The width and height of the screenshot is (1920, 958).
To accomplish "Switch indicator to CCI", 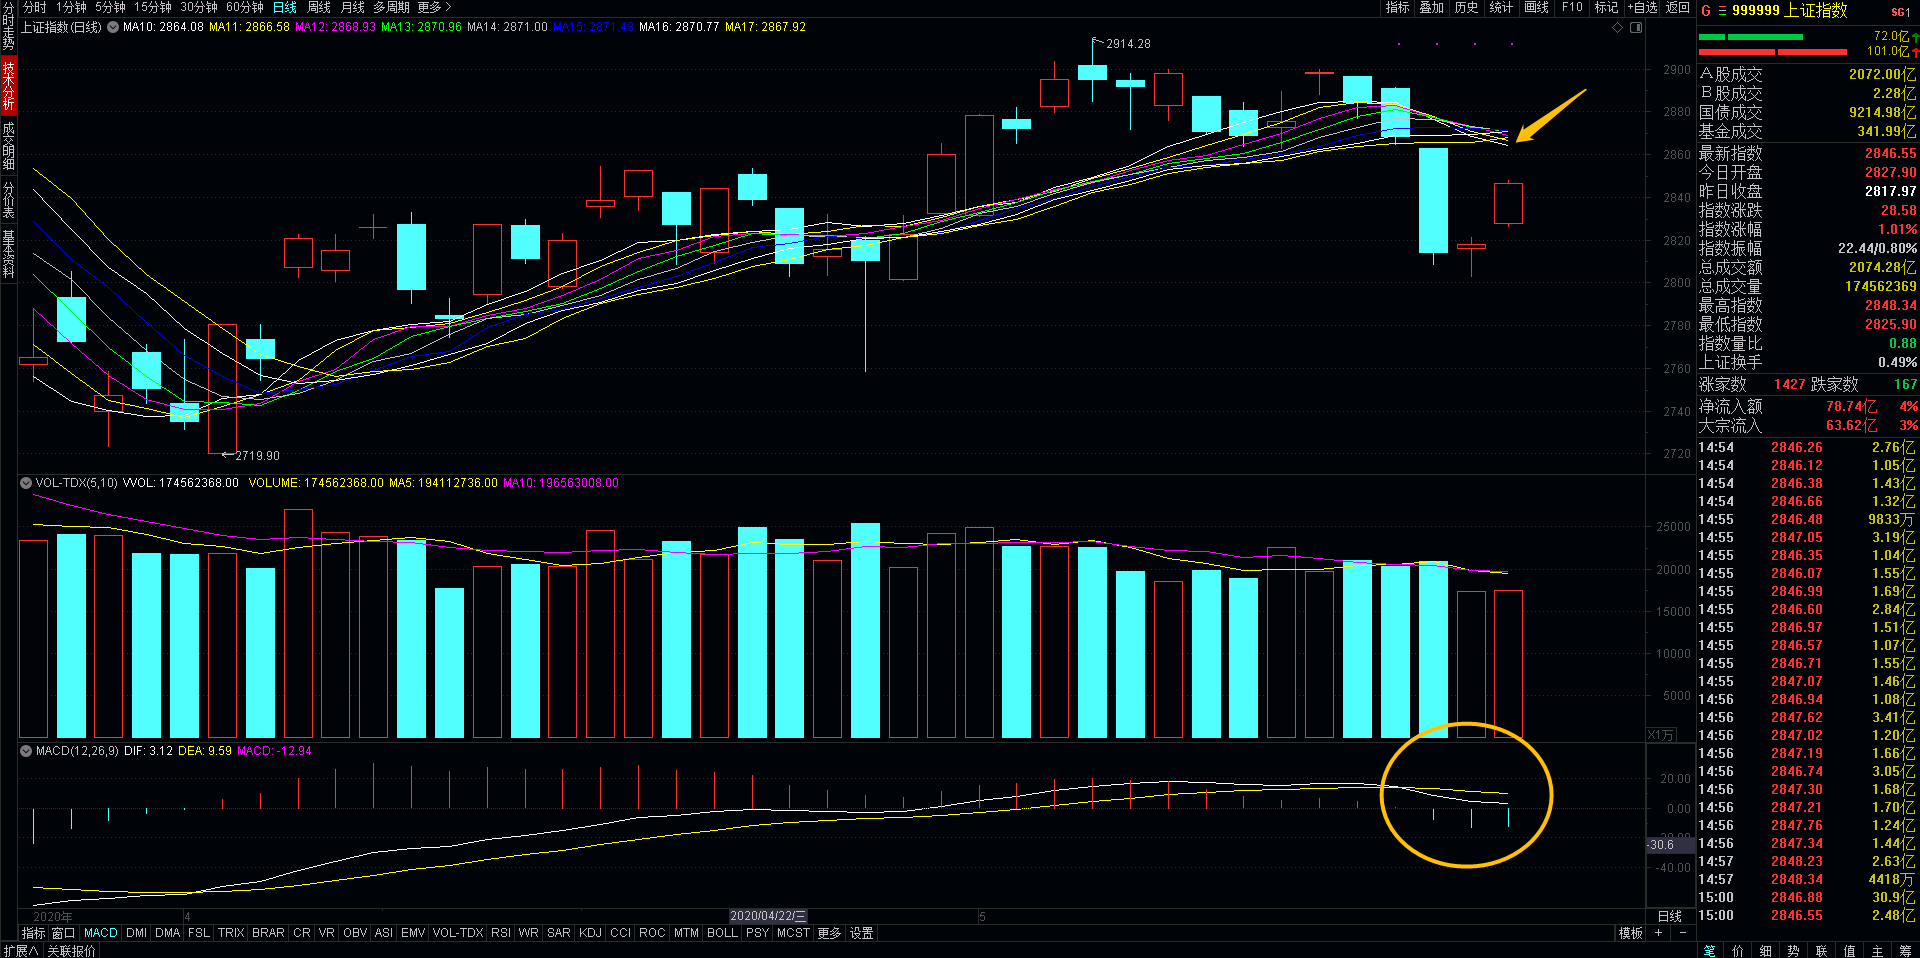I will coord(620,933).
